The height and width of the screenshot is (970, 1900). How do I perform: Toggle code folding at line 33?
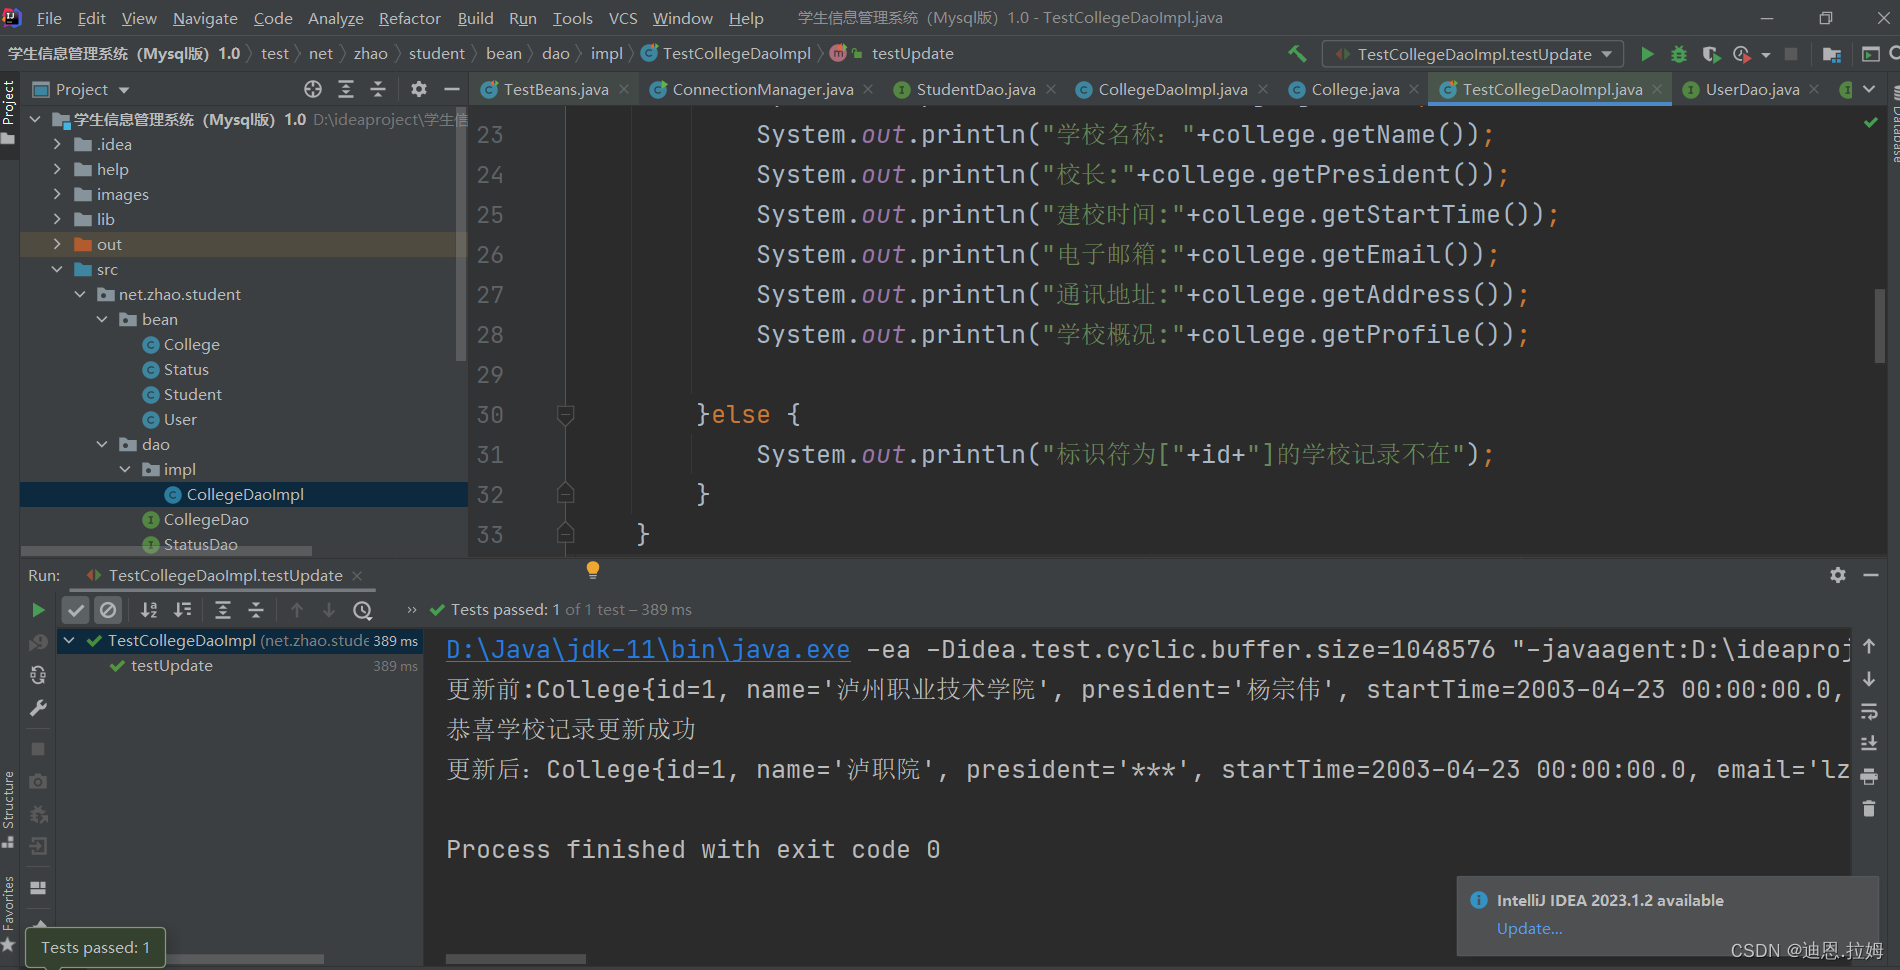(x=565, y=534)
